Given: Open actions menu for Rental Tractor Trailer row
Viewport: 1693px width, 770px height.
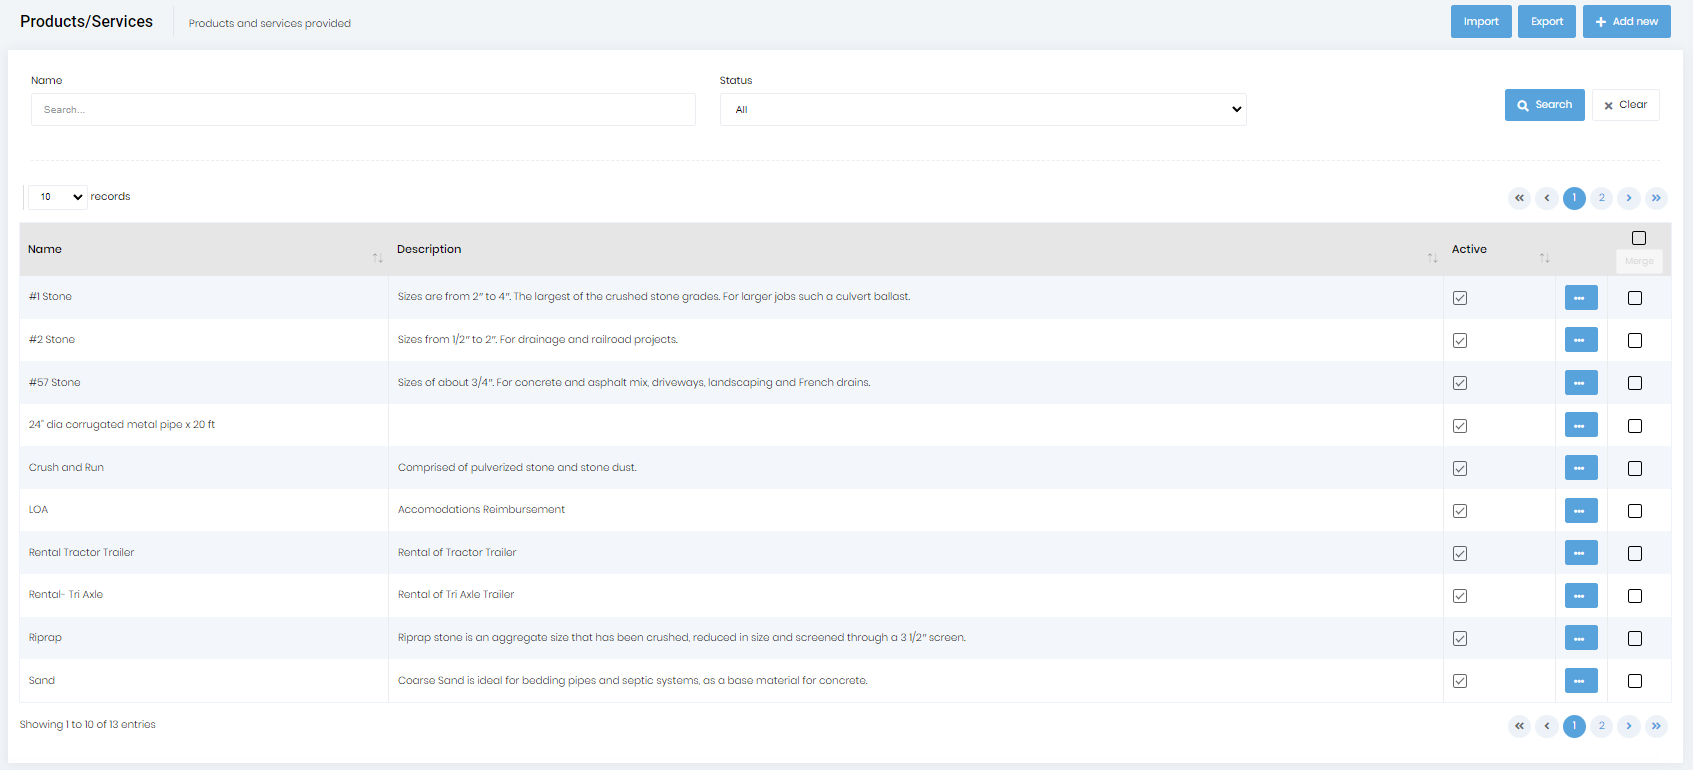Looking at the screenshot, I should pos(1581,553).
